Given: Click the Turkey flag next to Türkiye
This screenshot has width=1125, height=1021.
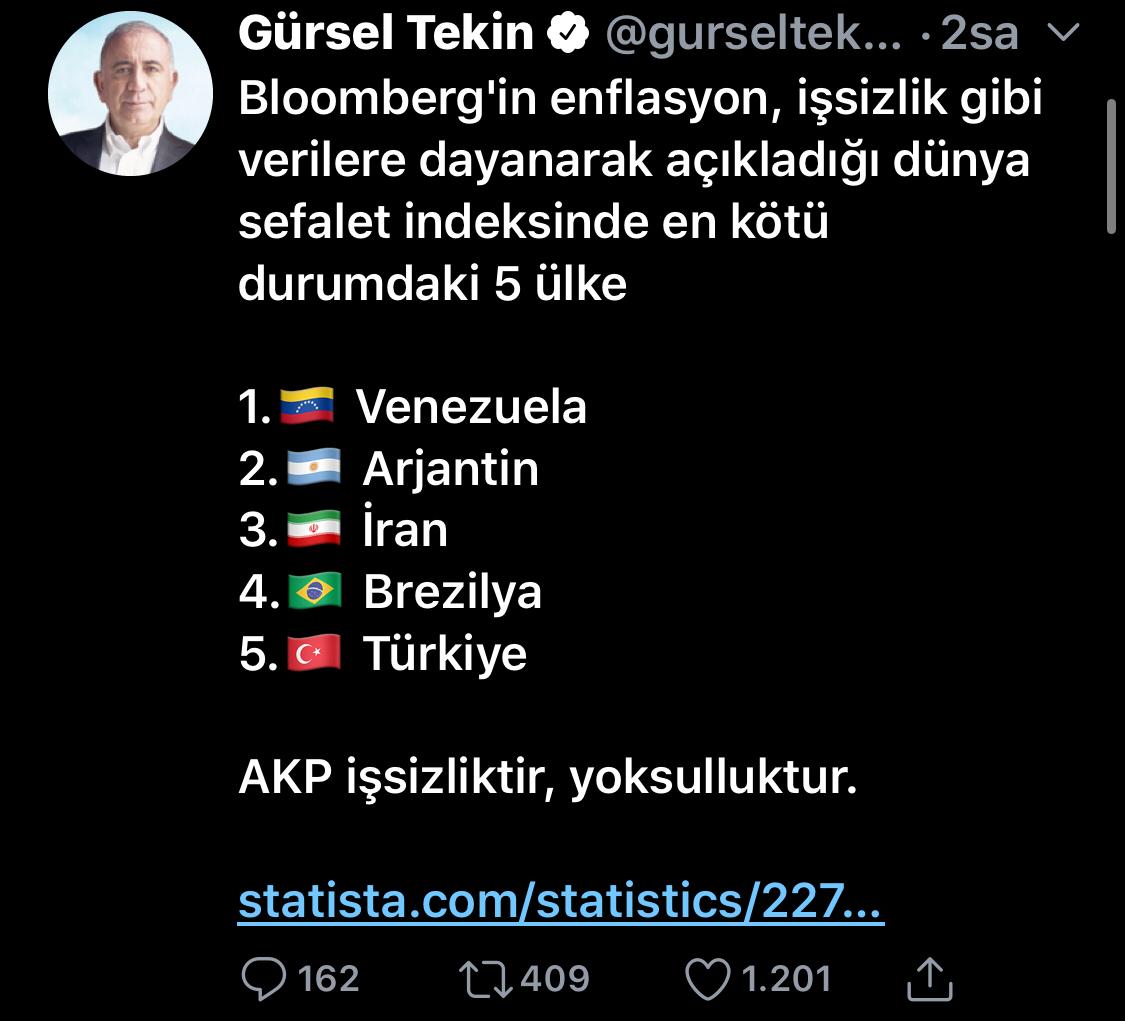Looking at the screenshot, I should point(314,654).
